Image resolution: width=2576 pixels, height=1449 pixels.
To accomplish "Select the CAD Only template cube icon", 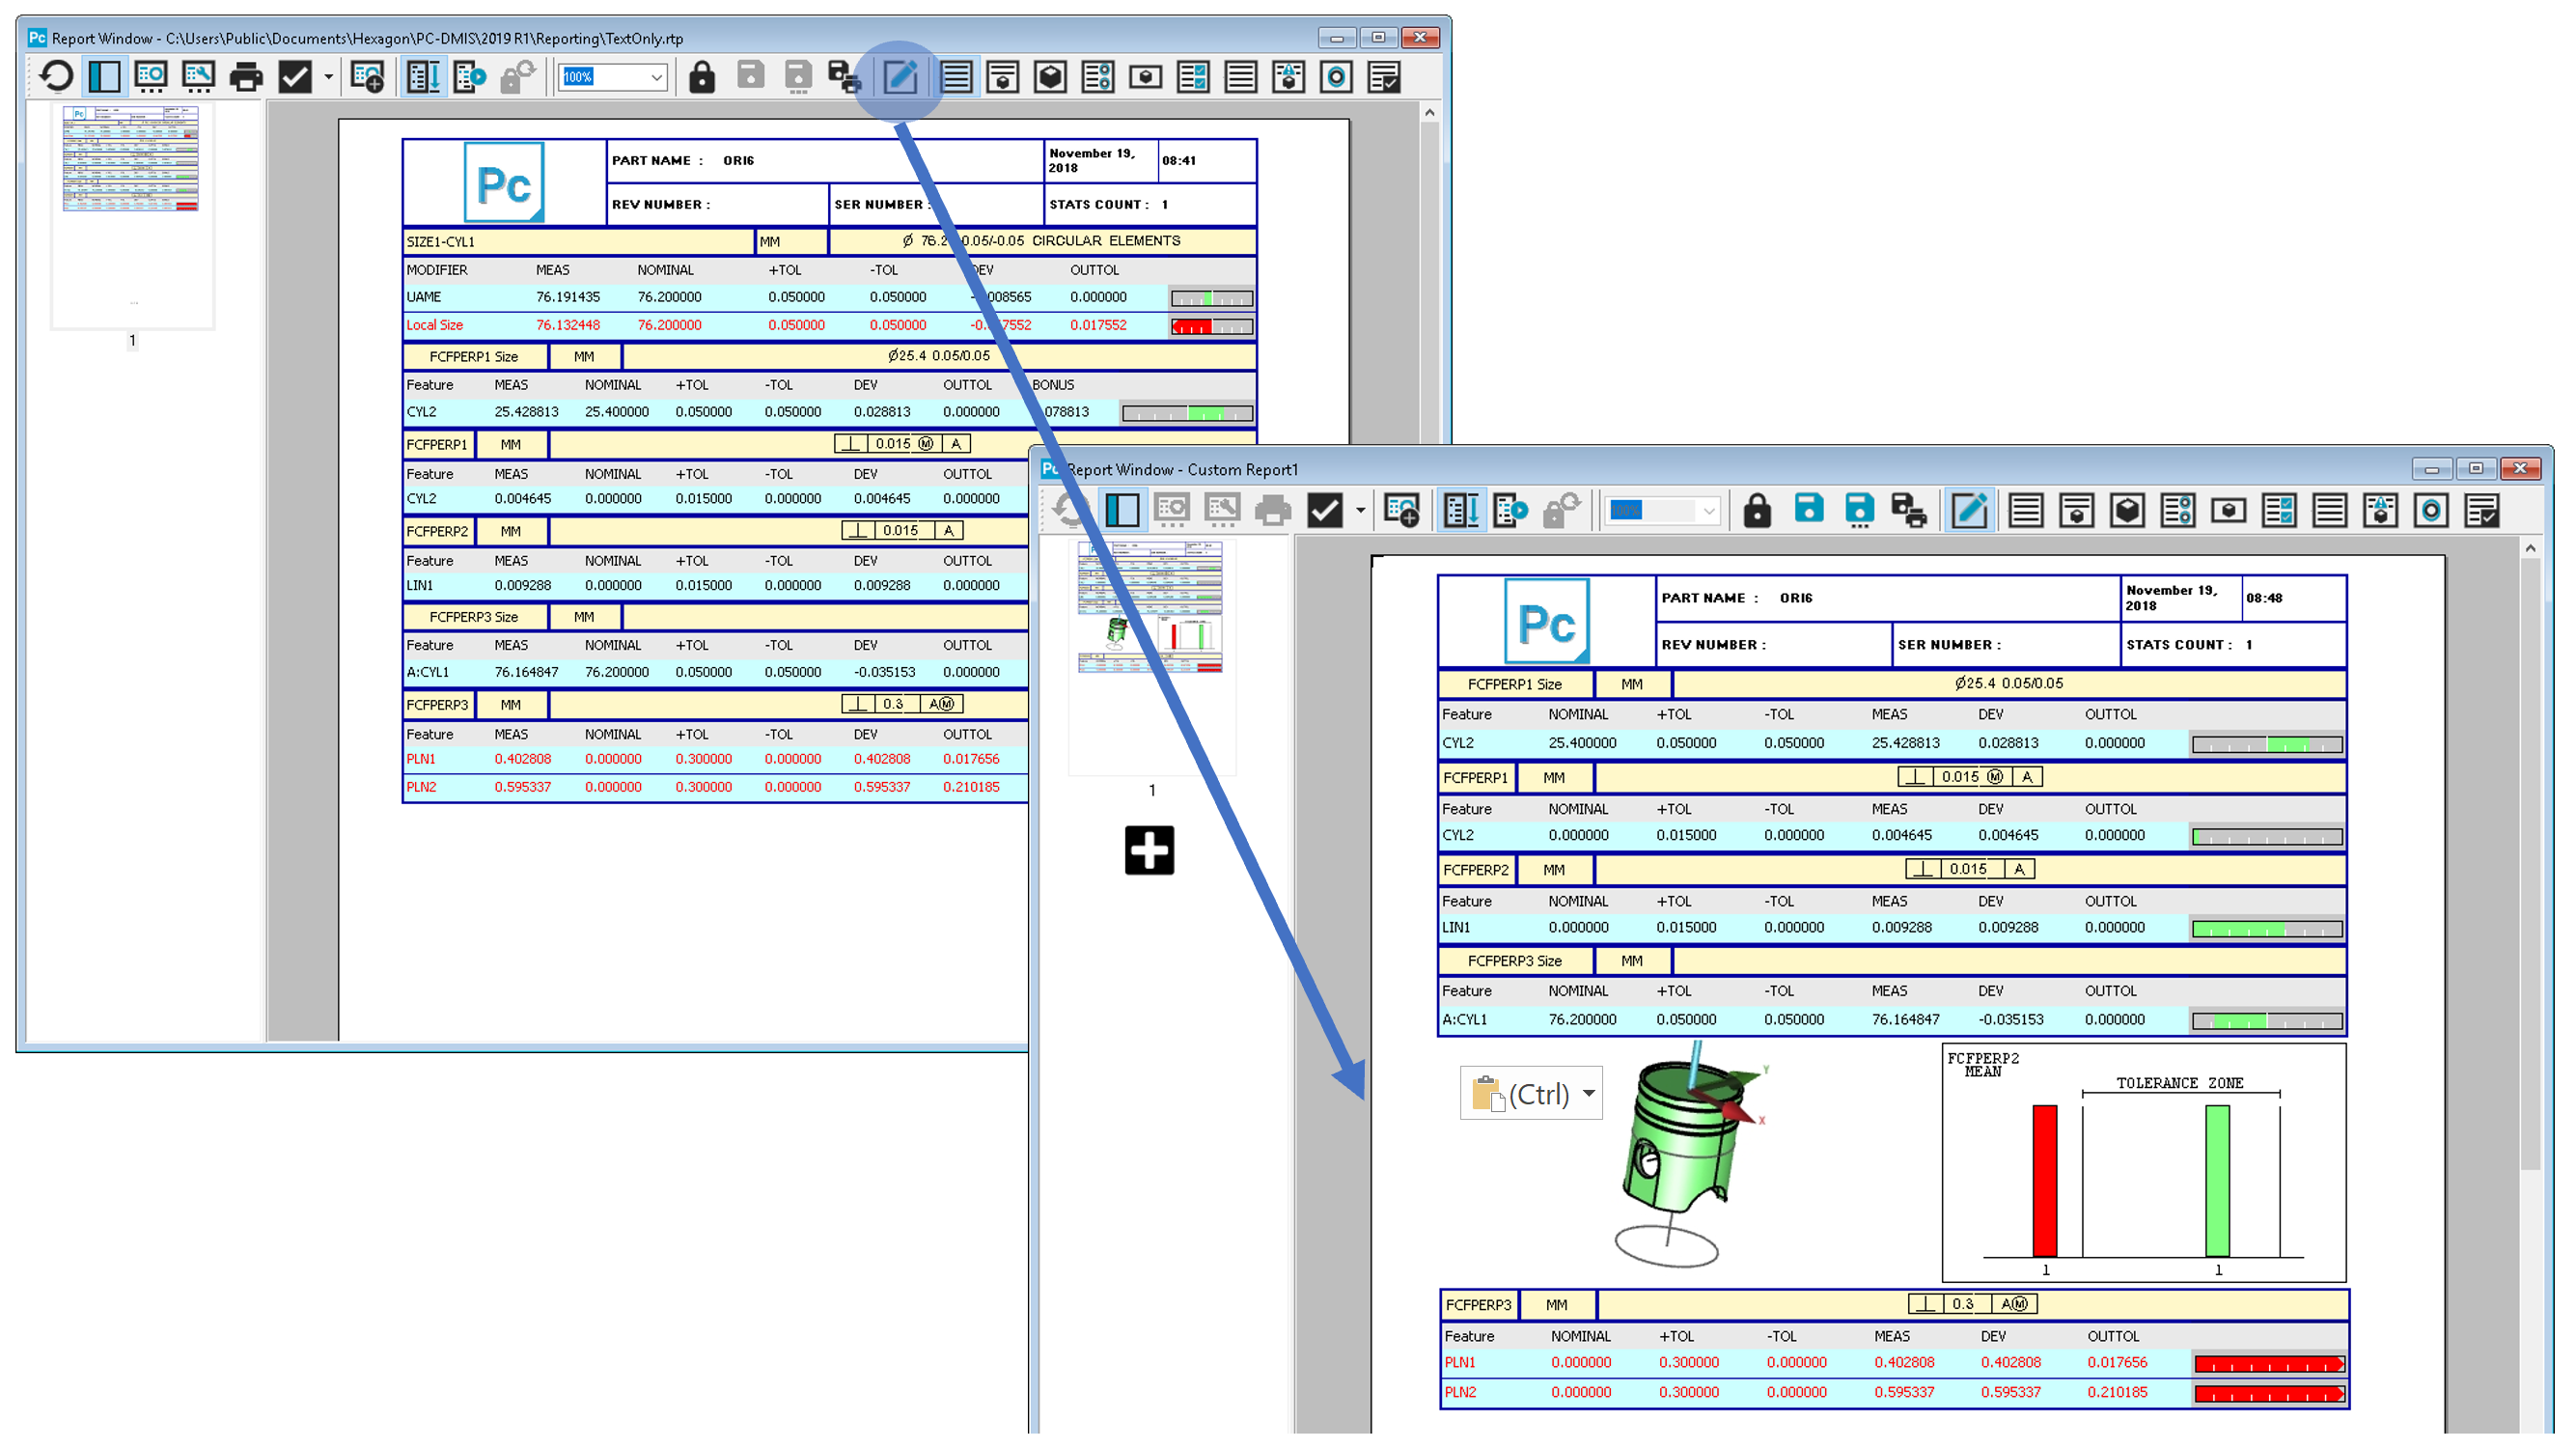I will [x=1050, y=76].
